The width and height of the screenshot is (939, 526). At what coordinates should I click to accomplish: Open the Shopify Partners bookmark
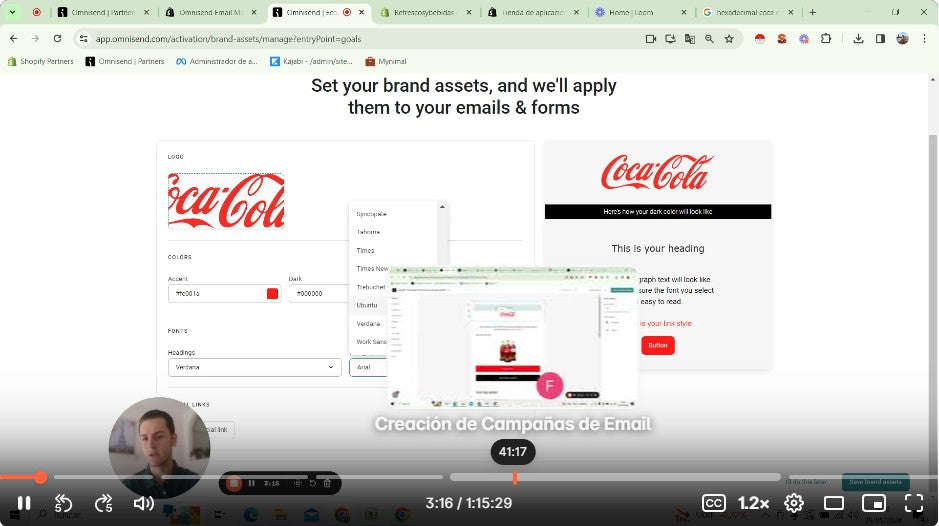pos(40,61)
